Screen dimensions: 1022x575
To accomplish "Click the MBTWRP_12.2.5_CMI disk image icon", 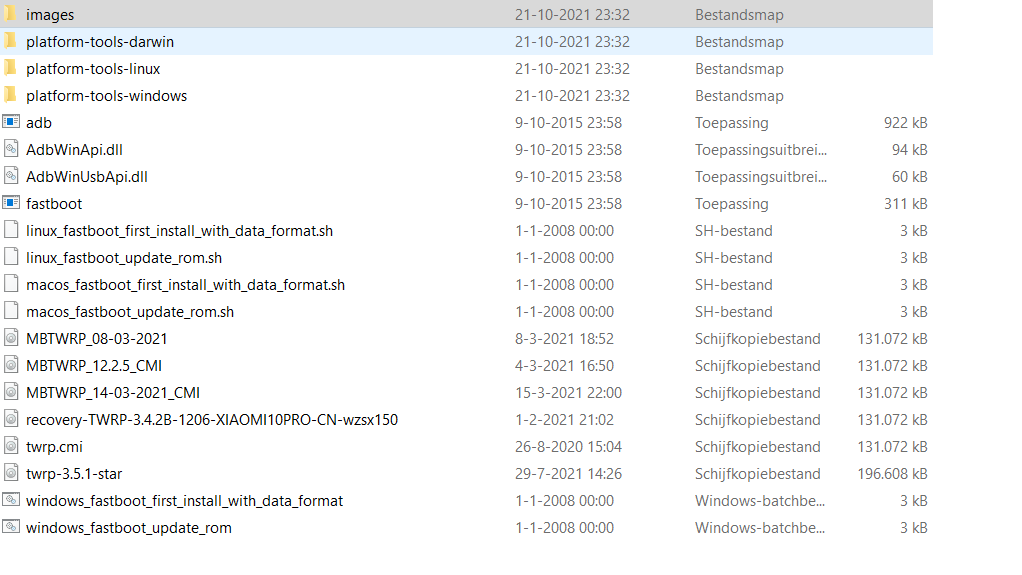I will [x=11, y=365].
